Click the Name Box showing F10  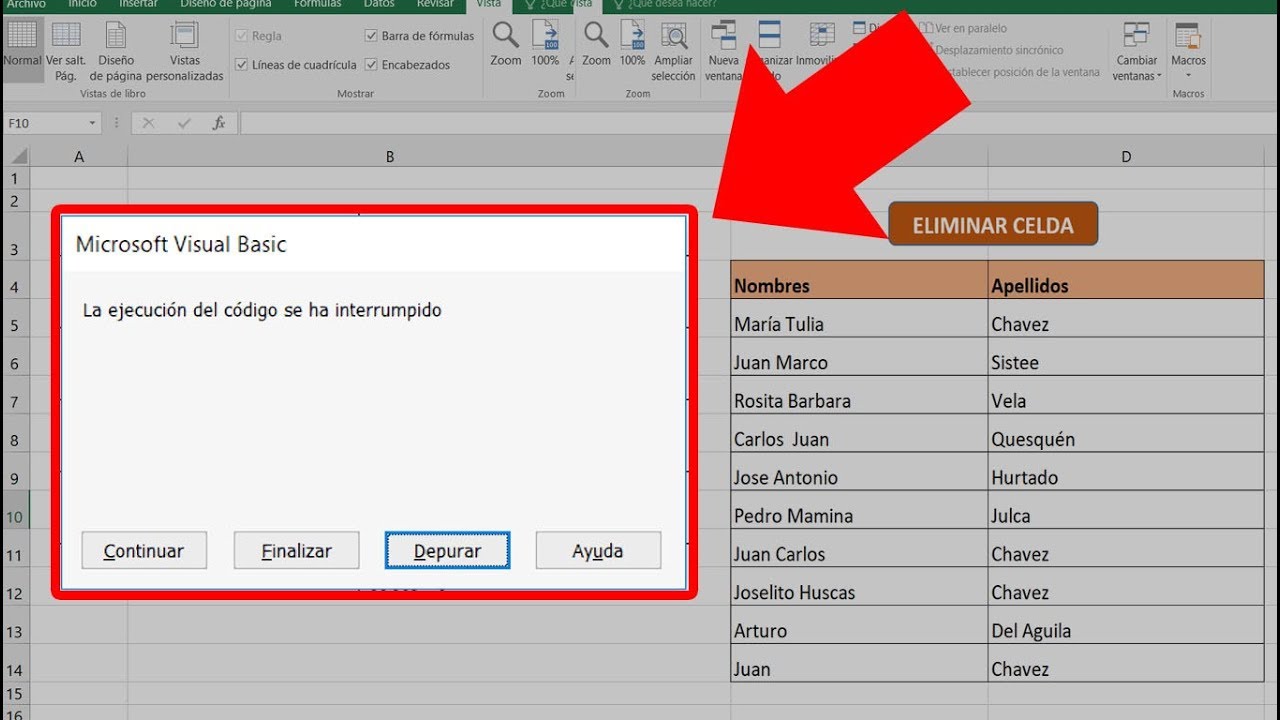point(45,123)
